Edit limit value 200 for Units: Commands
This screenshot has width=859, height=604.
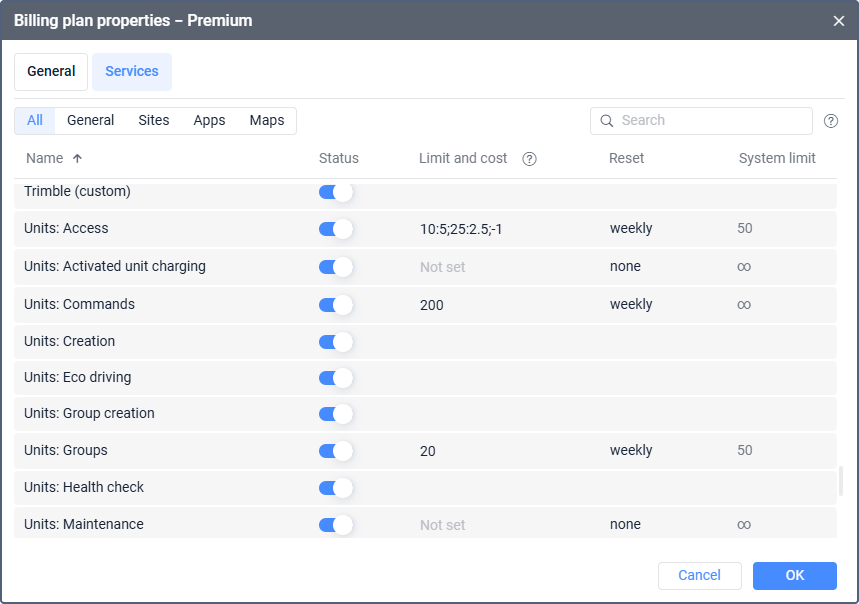click(432, 305)
